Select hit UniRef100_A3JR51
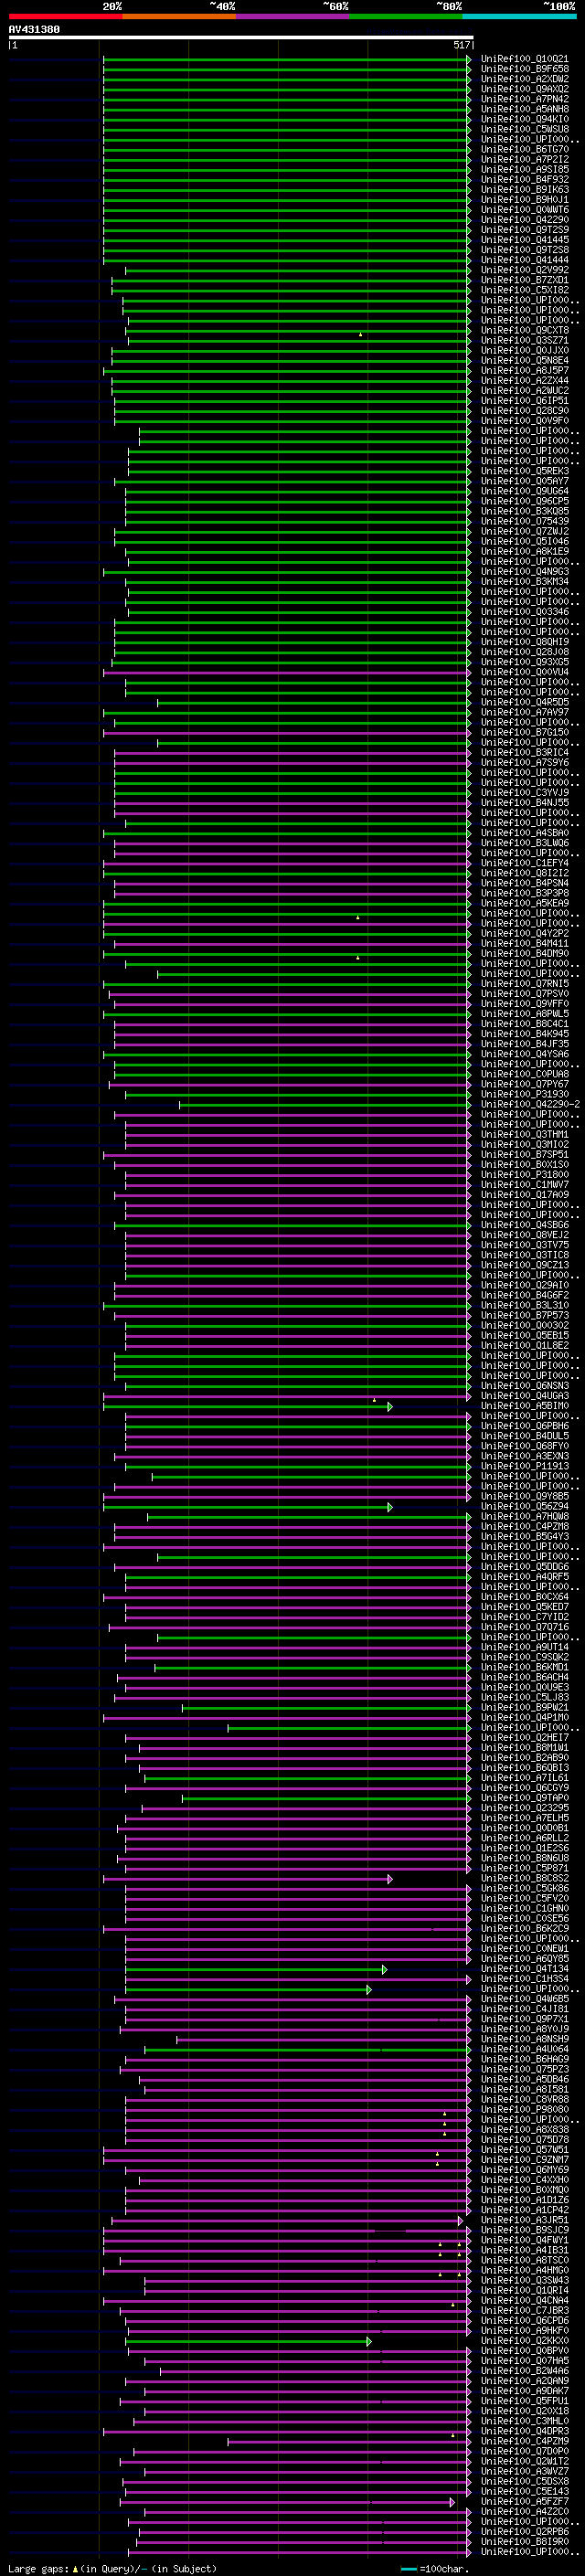Viewport: 585px width, 2576px height. tap(524, 2221)
